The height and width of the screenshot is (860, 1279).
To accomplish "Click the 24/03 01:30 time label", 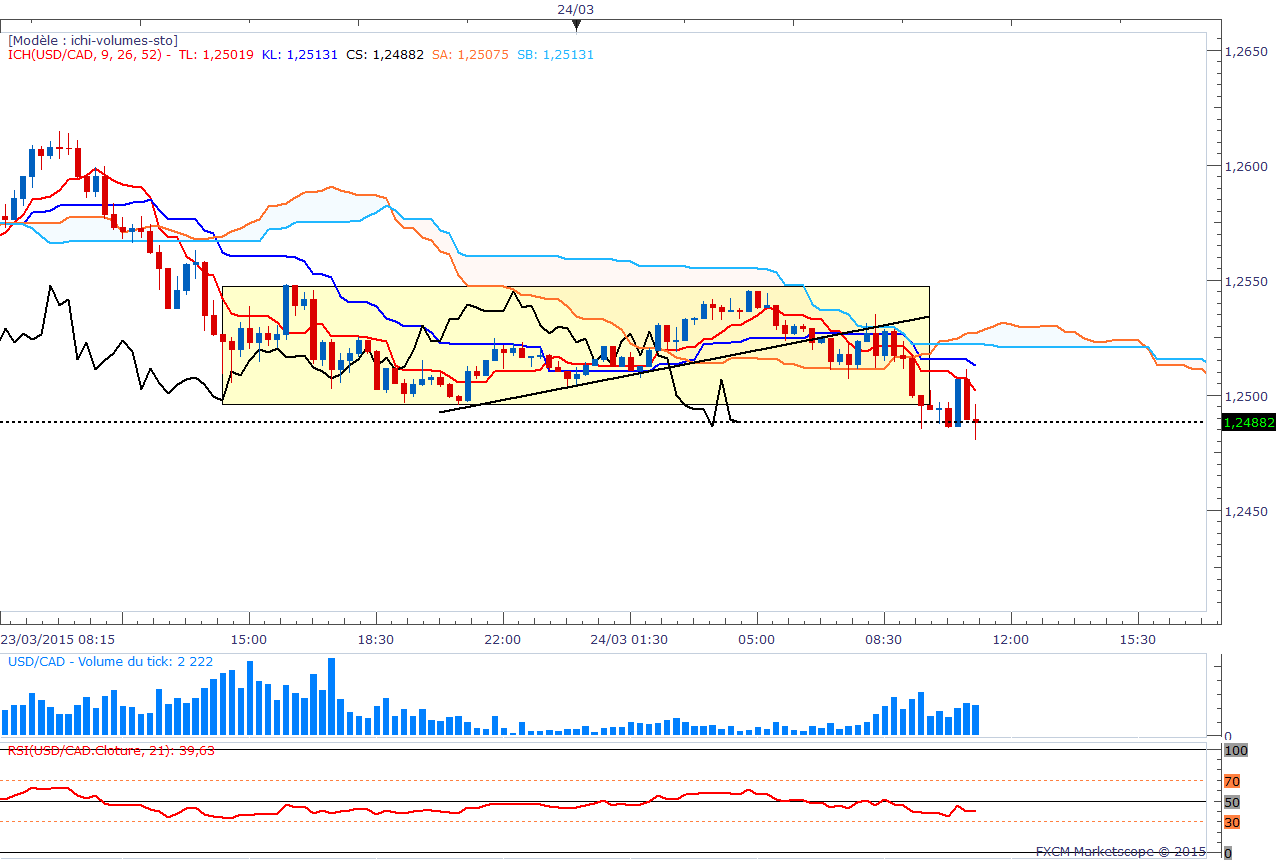I will click(x=629, y=638).
